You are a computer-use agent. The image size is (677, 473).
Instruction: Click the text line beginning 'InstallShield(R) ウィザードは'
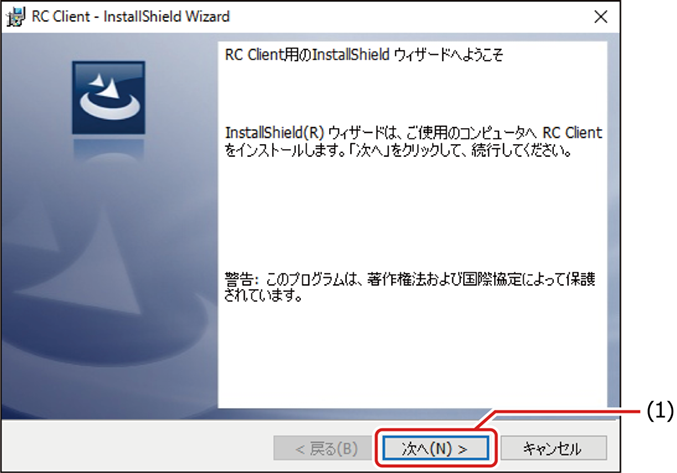(x=413, y=132)
